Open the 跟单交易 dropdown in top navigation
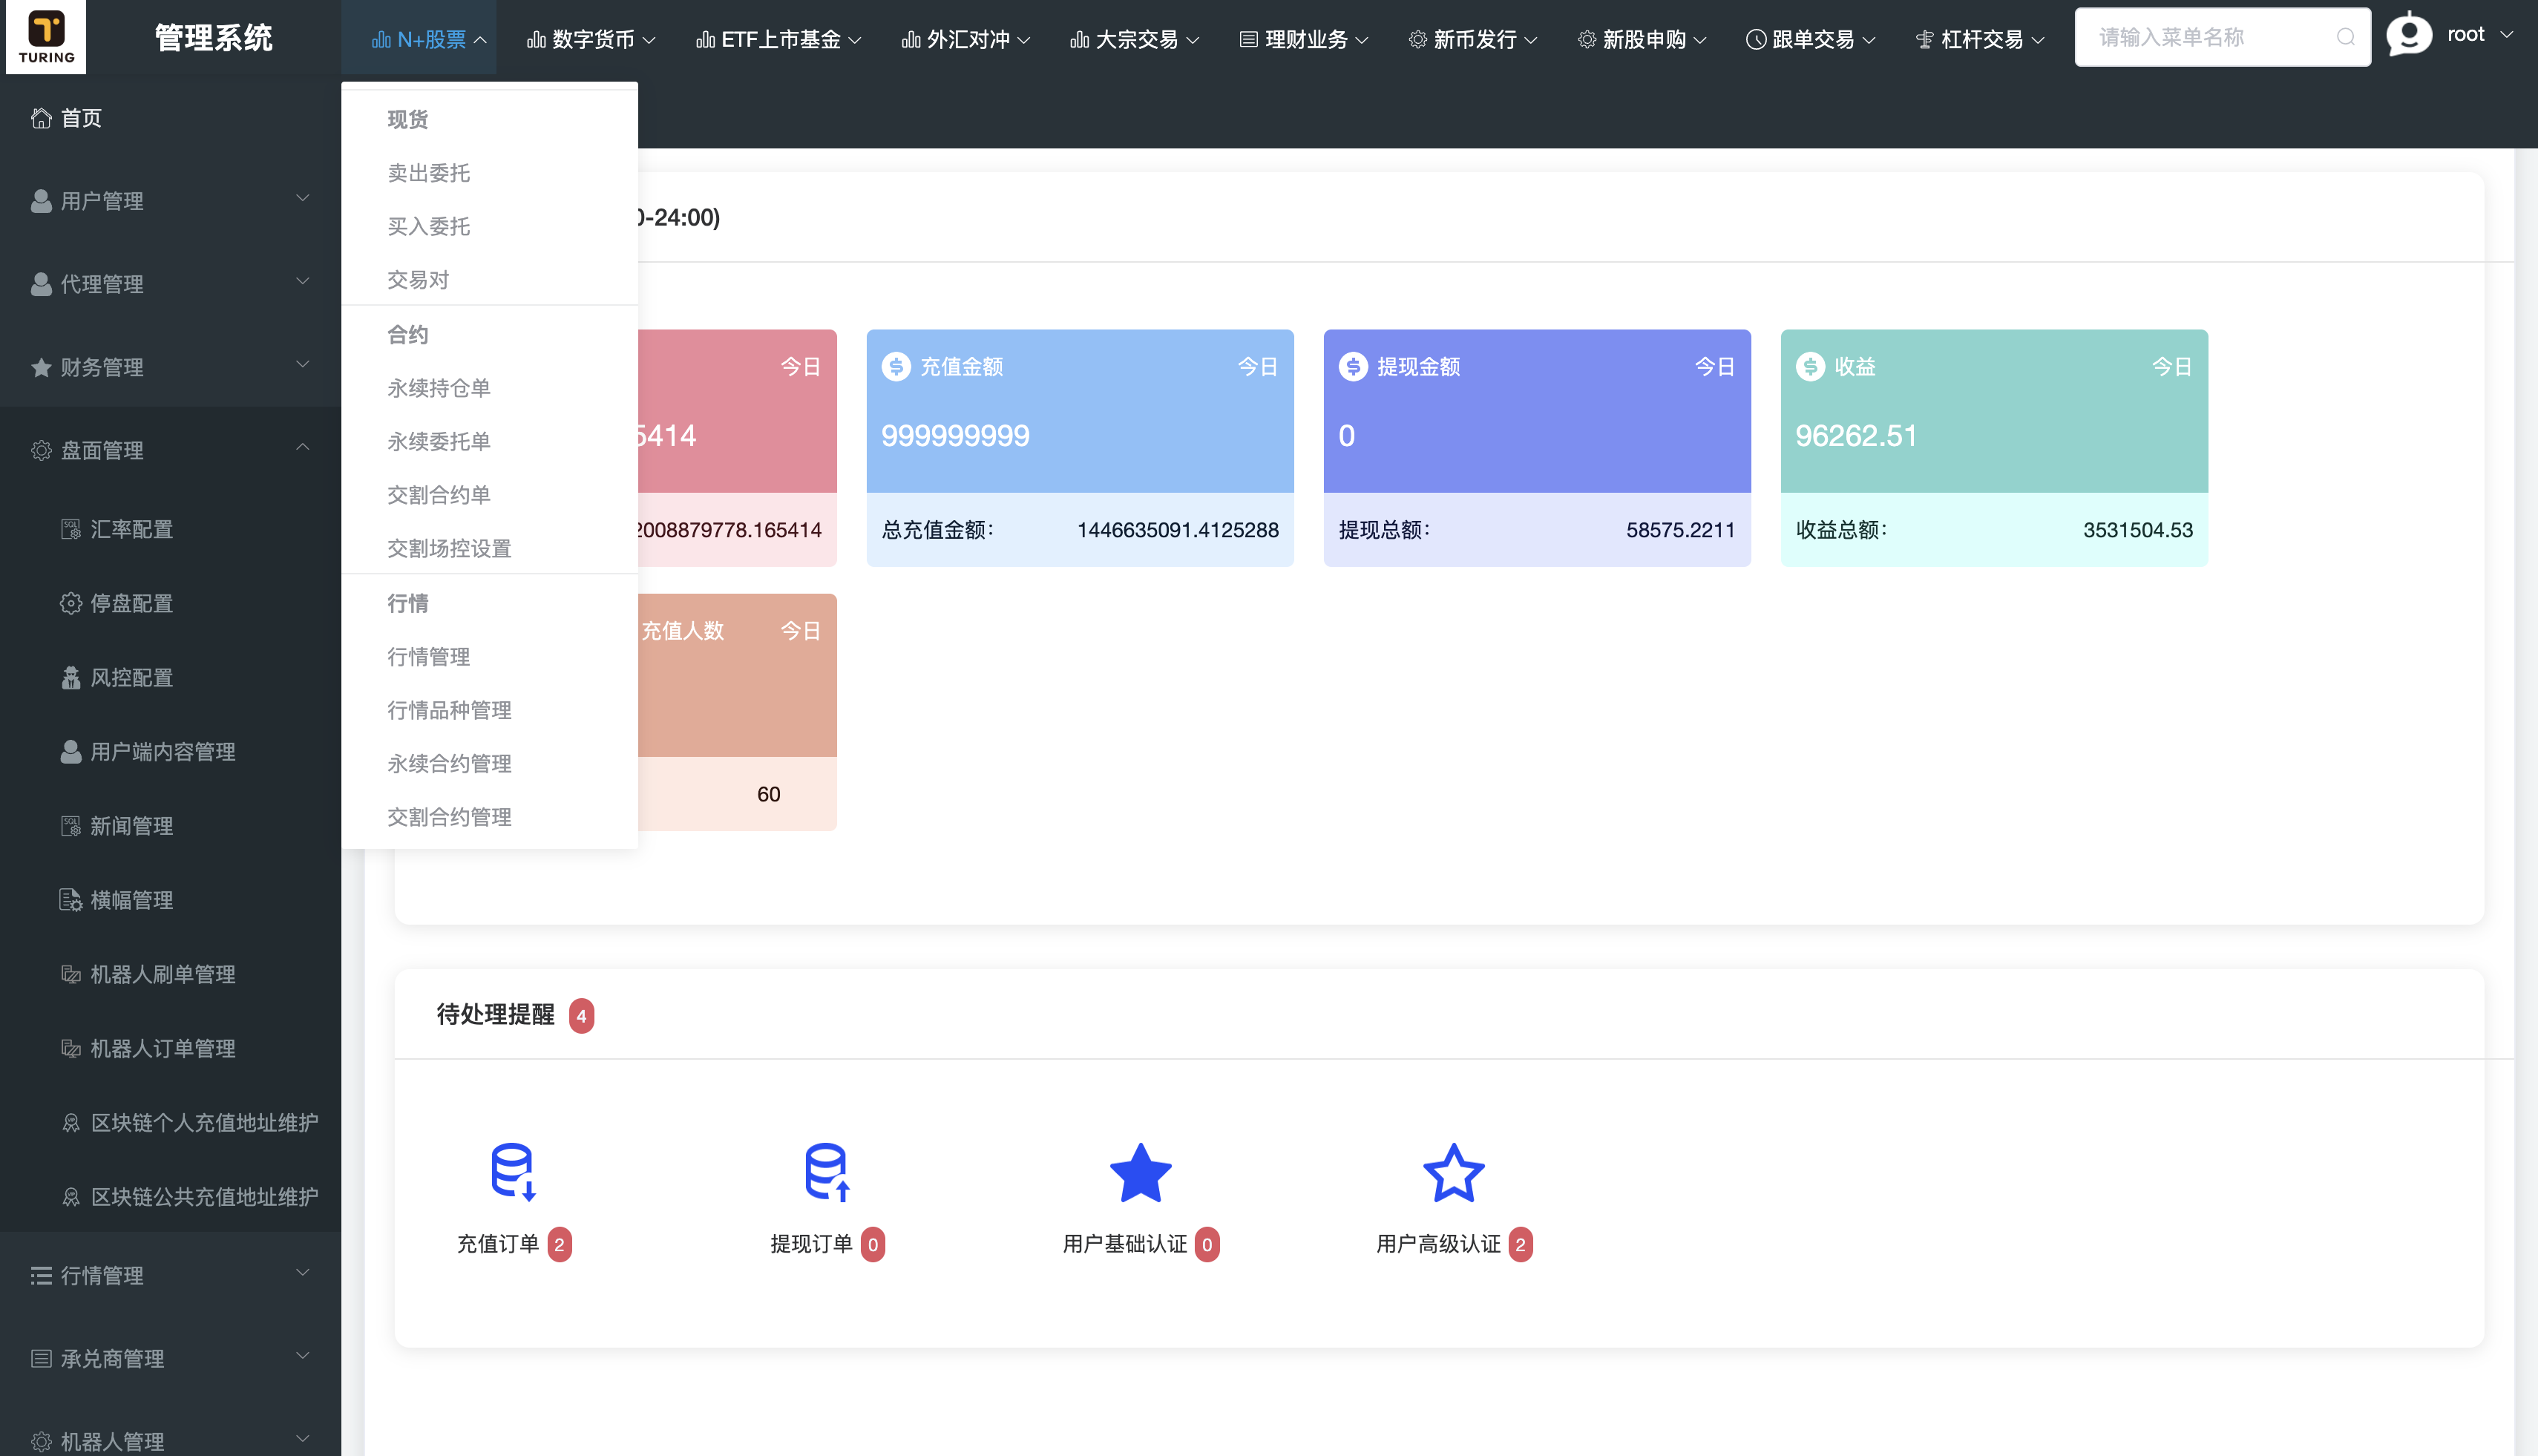This screenshot has height=1456, width=2538. [1808, 39]
